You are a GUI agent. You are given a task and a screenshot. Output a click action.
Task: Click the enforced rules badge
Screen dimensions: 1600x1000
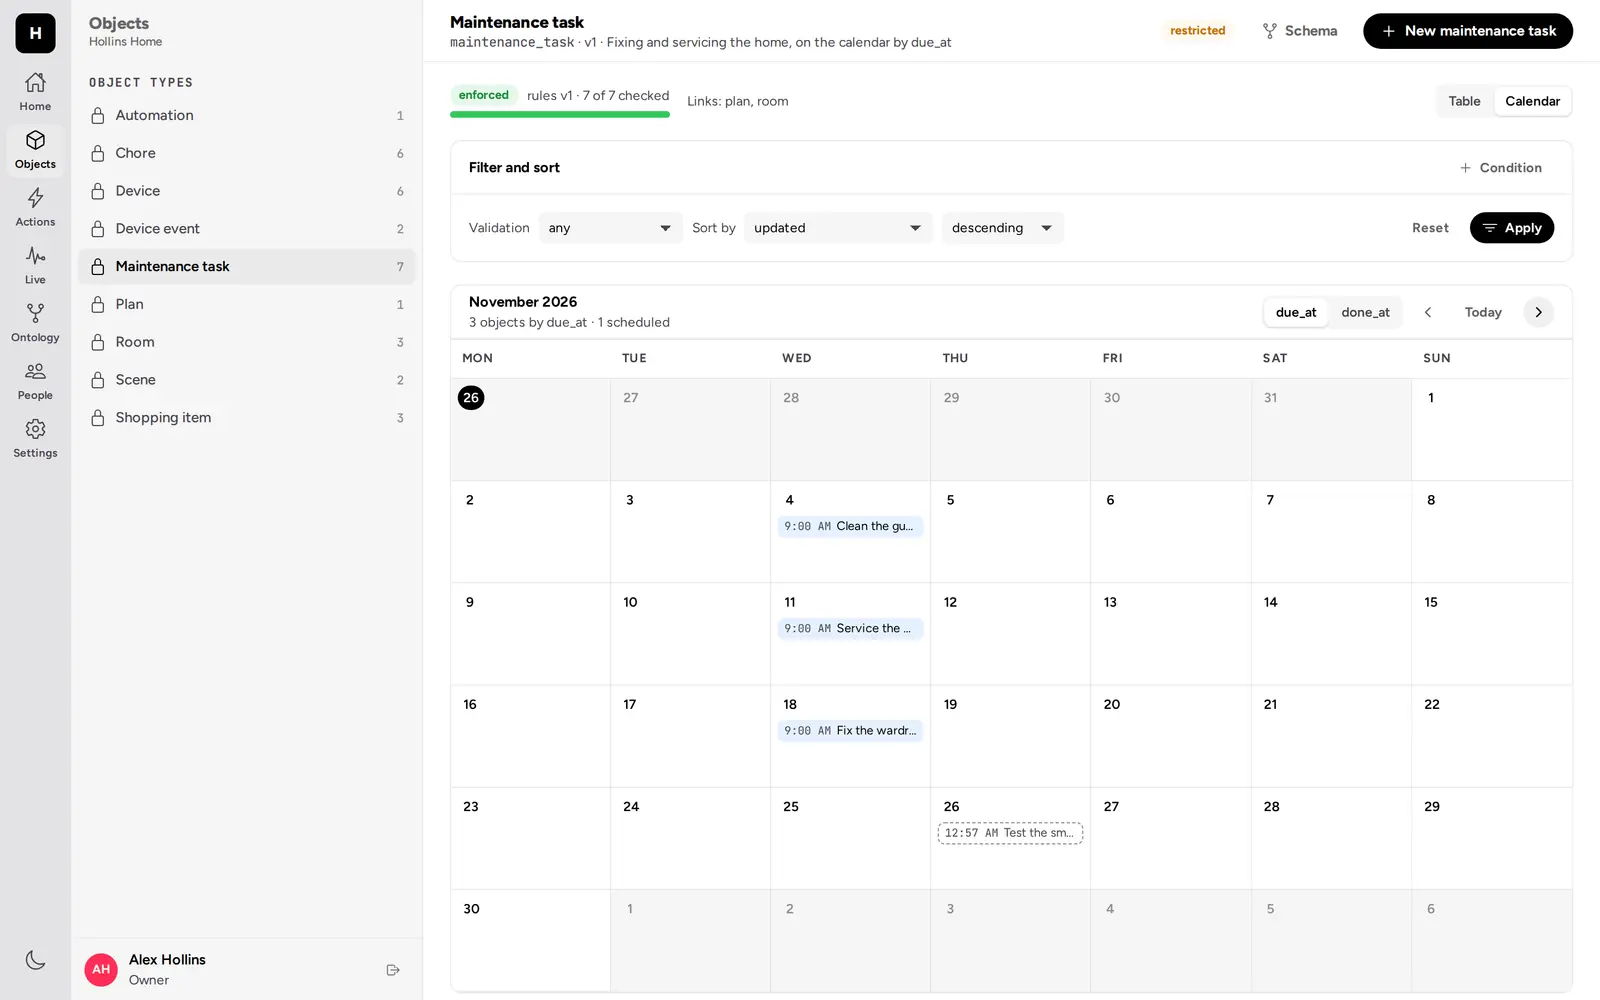point(484,95)
